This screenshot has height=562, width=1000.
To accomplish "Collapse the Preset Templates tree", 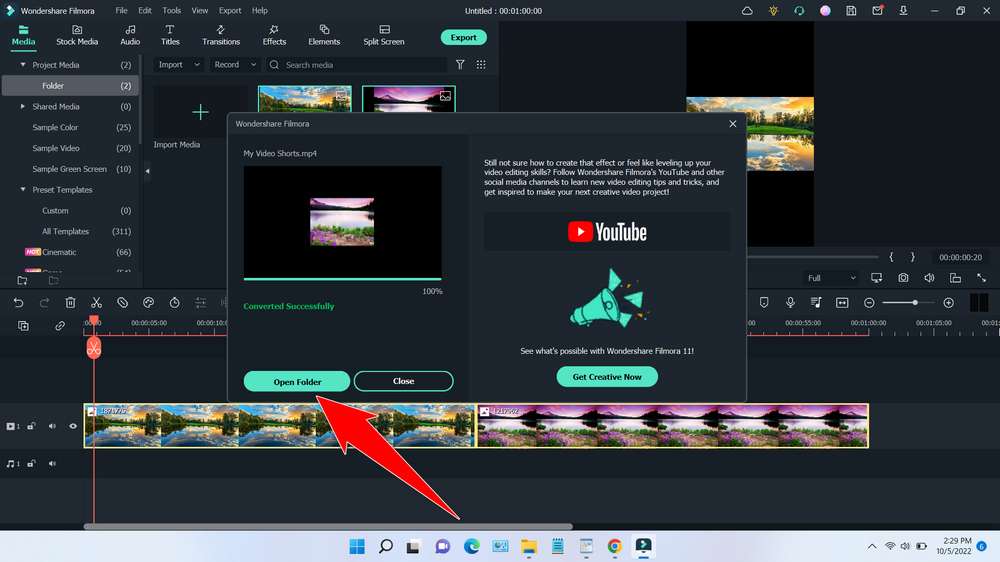I will click(23, 189).
